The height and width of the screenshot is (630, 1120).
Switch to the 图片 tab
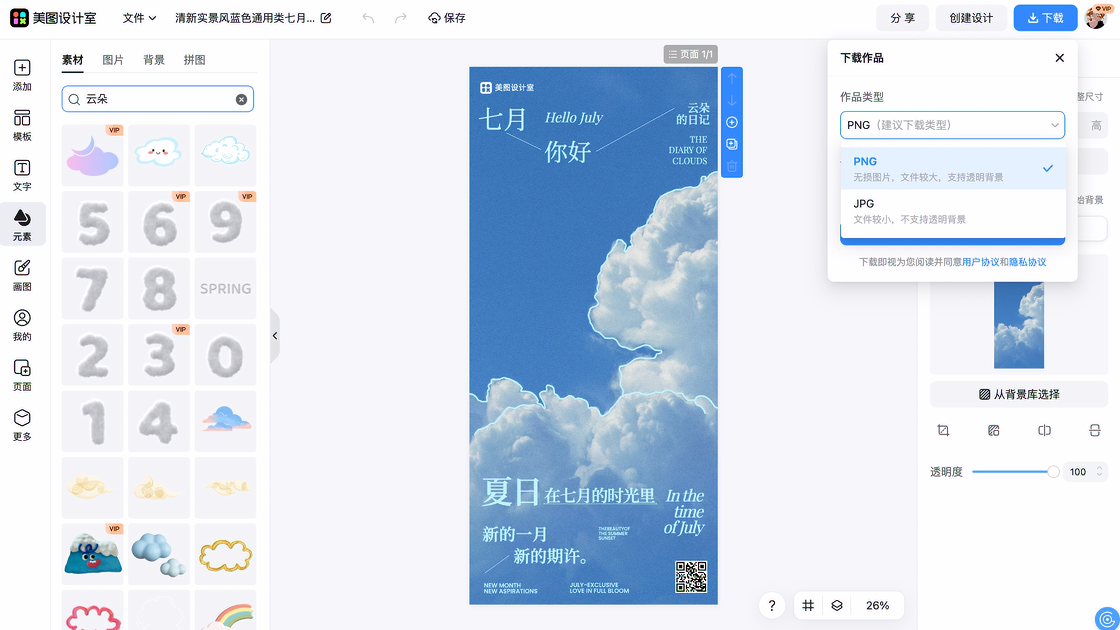[x=113, y=60]
